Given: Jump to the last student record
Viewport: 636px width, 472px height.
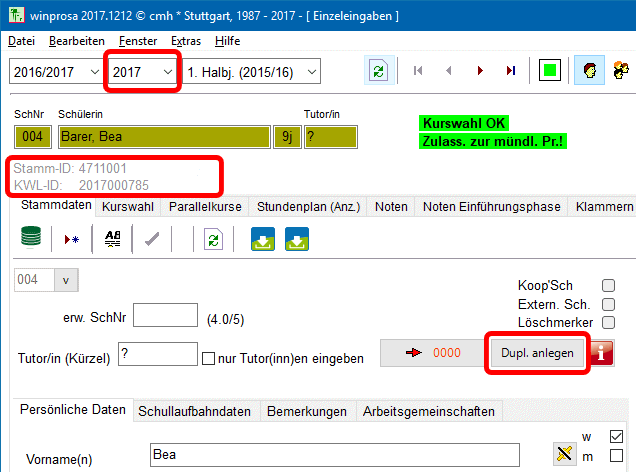Looking at the screenshot, I should tap(511, 71).
